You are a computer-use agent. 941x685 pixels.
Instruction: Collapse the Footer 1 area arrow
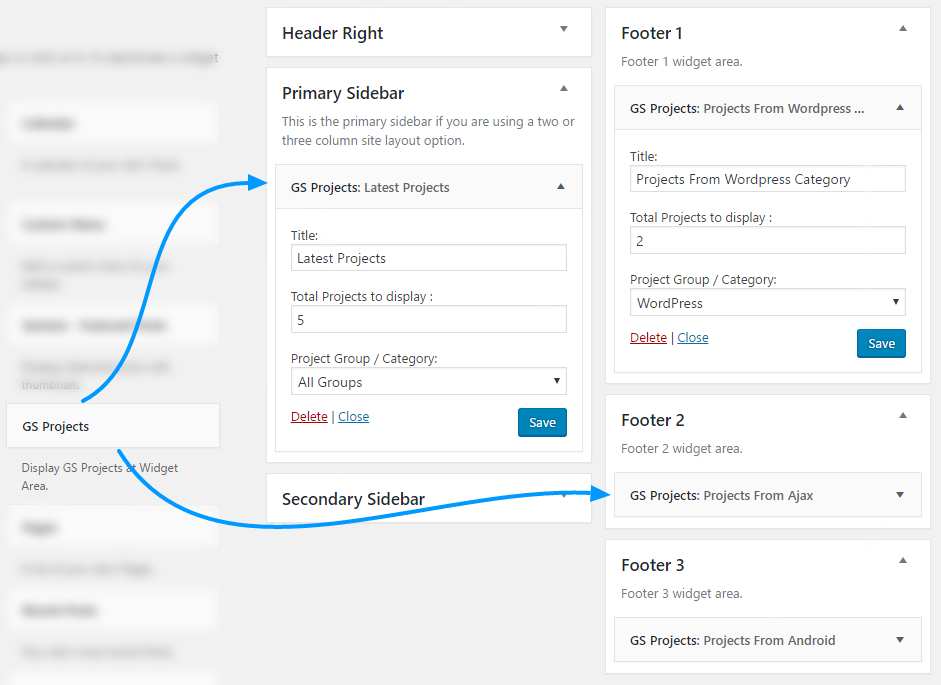point(903,29)
